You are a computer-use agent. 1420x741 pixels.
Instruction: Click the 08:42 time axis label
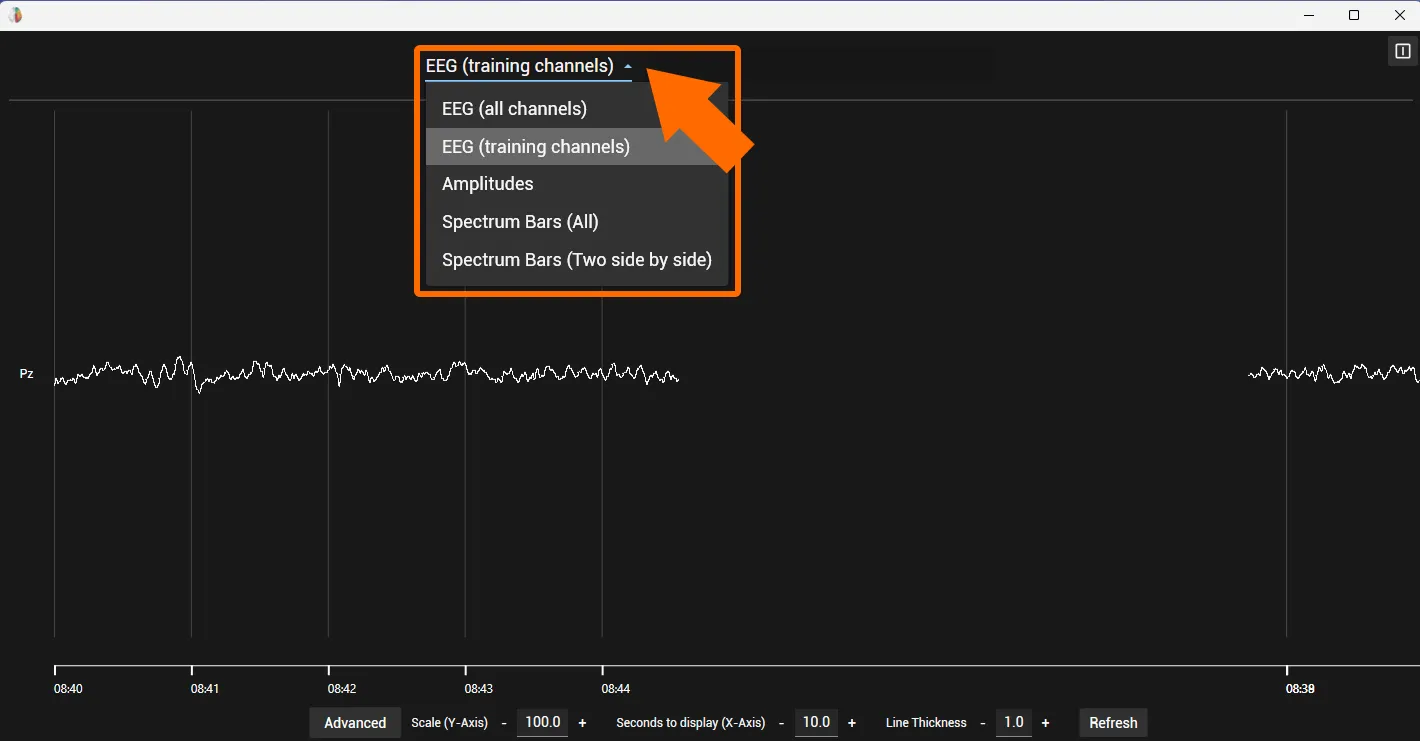[x=342, y=689]
